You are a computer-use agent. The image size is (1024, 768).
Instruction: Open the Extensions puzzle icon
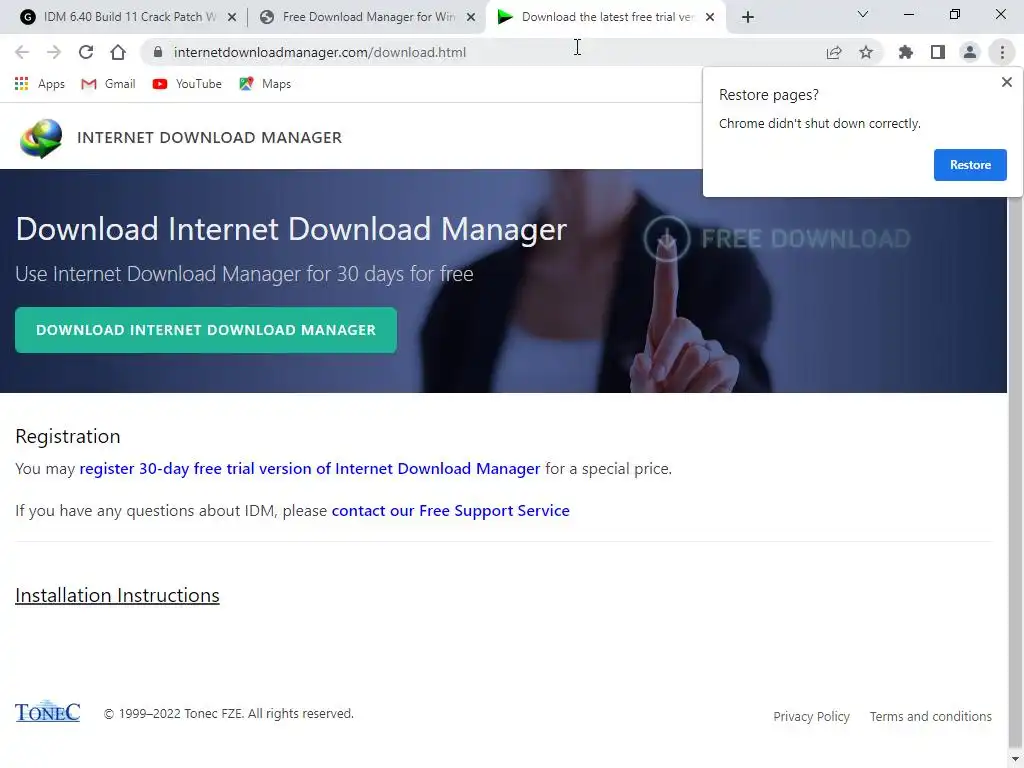906,52
